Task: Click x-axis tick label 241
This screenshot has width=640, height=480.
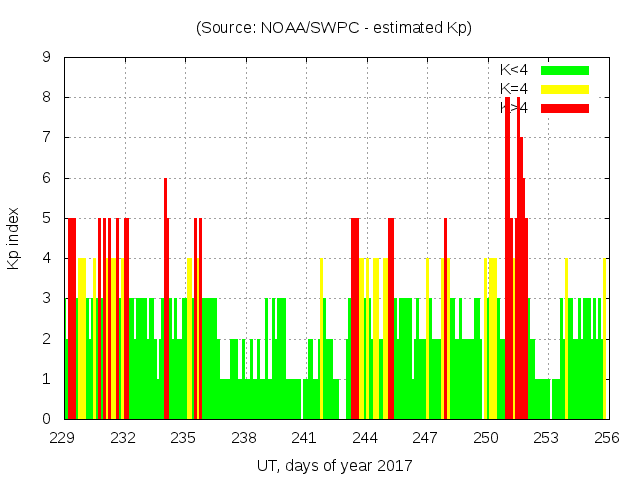Action: coord(304,438)
